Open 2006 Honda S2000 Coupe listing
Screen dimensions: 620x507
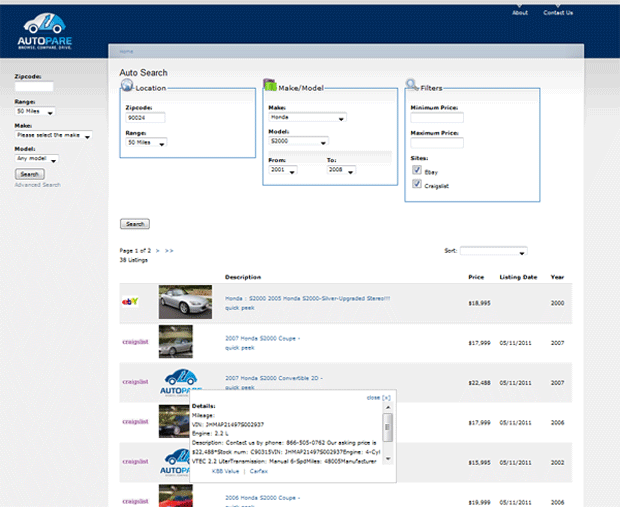tap(262, 498)
